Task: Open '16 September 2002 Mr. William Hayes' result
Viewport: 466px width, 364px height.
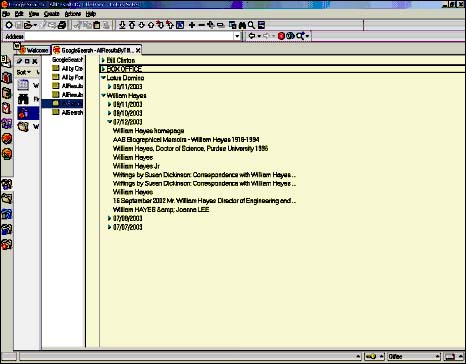Action: [204, 201]
